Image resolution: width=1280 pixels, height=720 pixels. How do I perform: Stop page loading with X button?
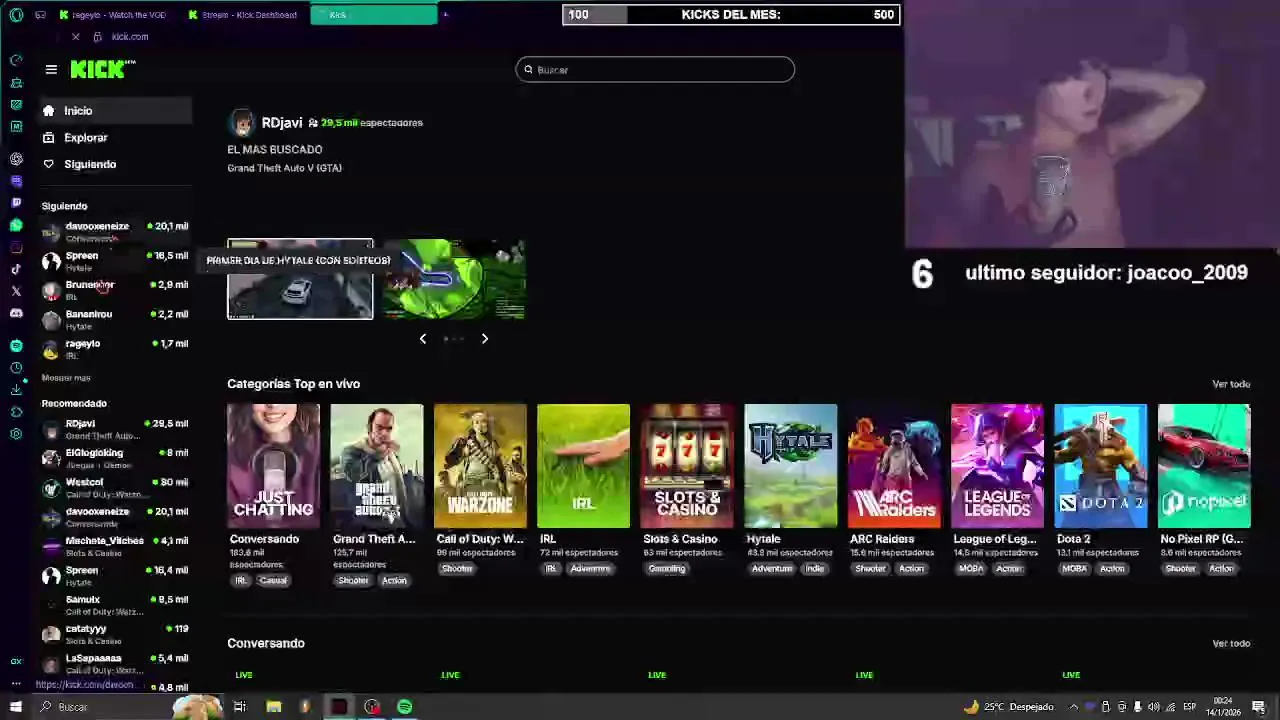(x=75, y=37)
